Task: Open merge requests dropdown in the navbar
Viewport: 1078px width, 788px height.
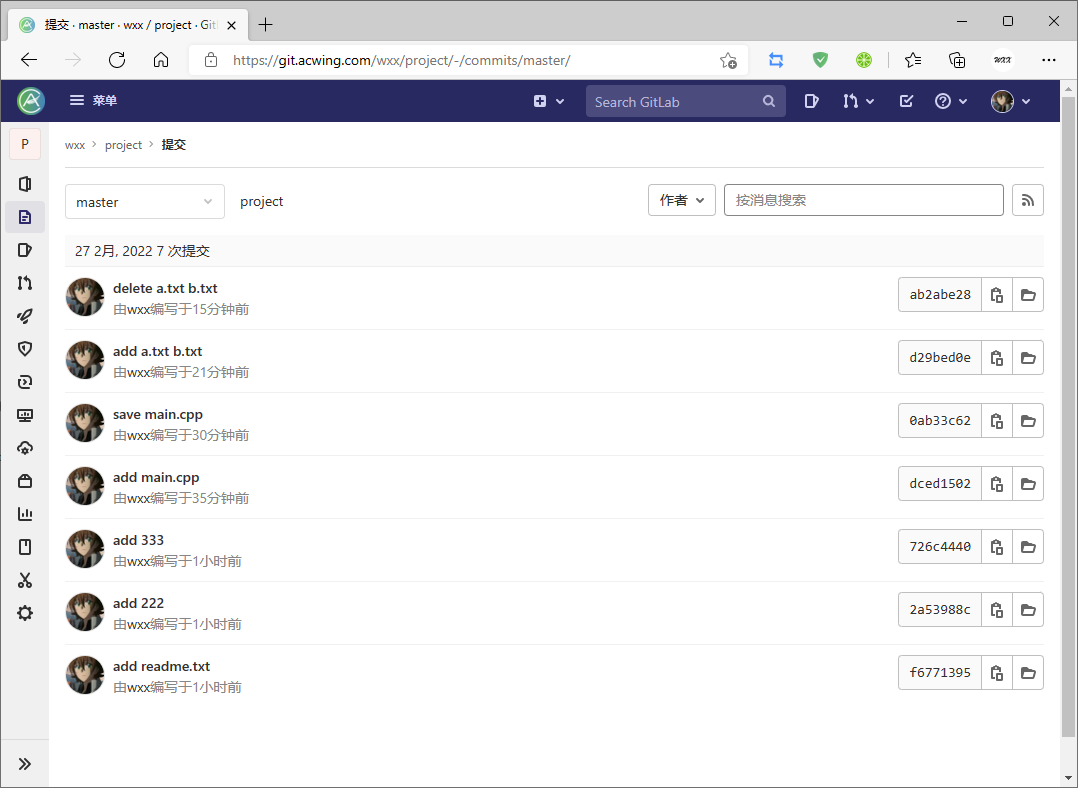Action: tap(858, 101)
